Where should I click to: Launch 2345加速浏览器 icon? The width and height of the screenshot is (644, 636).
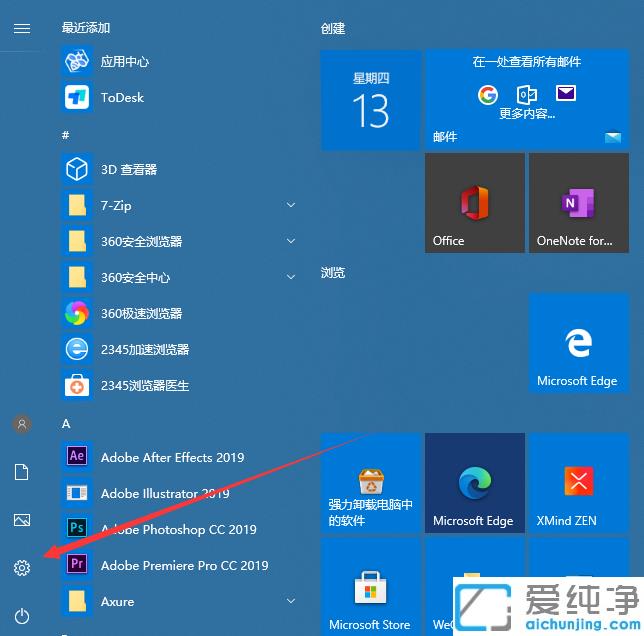point(77,349)
